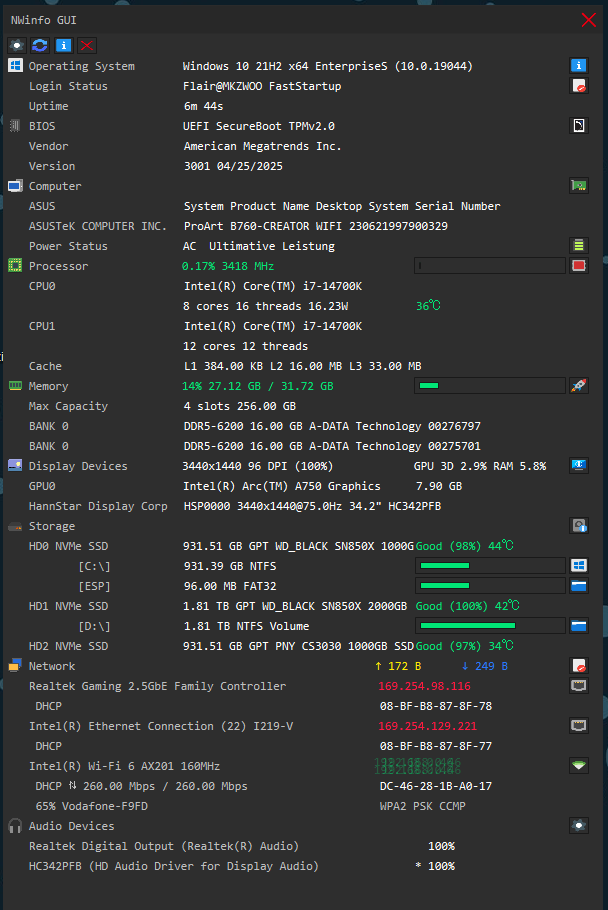Click the Memory usage progress bar
Viewport: 608px width, 910px height.
pyautogui.click(x=490, y=385)
